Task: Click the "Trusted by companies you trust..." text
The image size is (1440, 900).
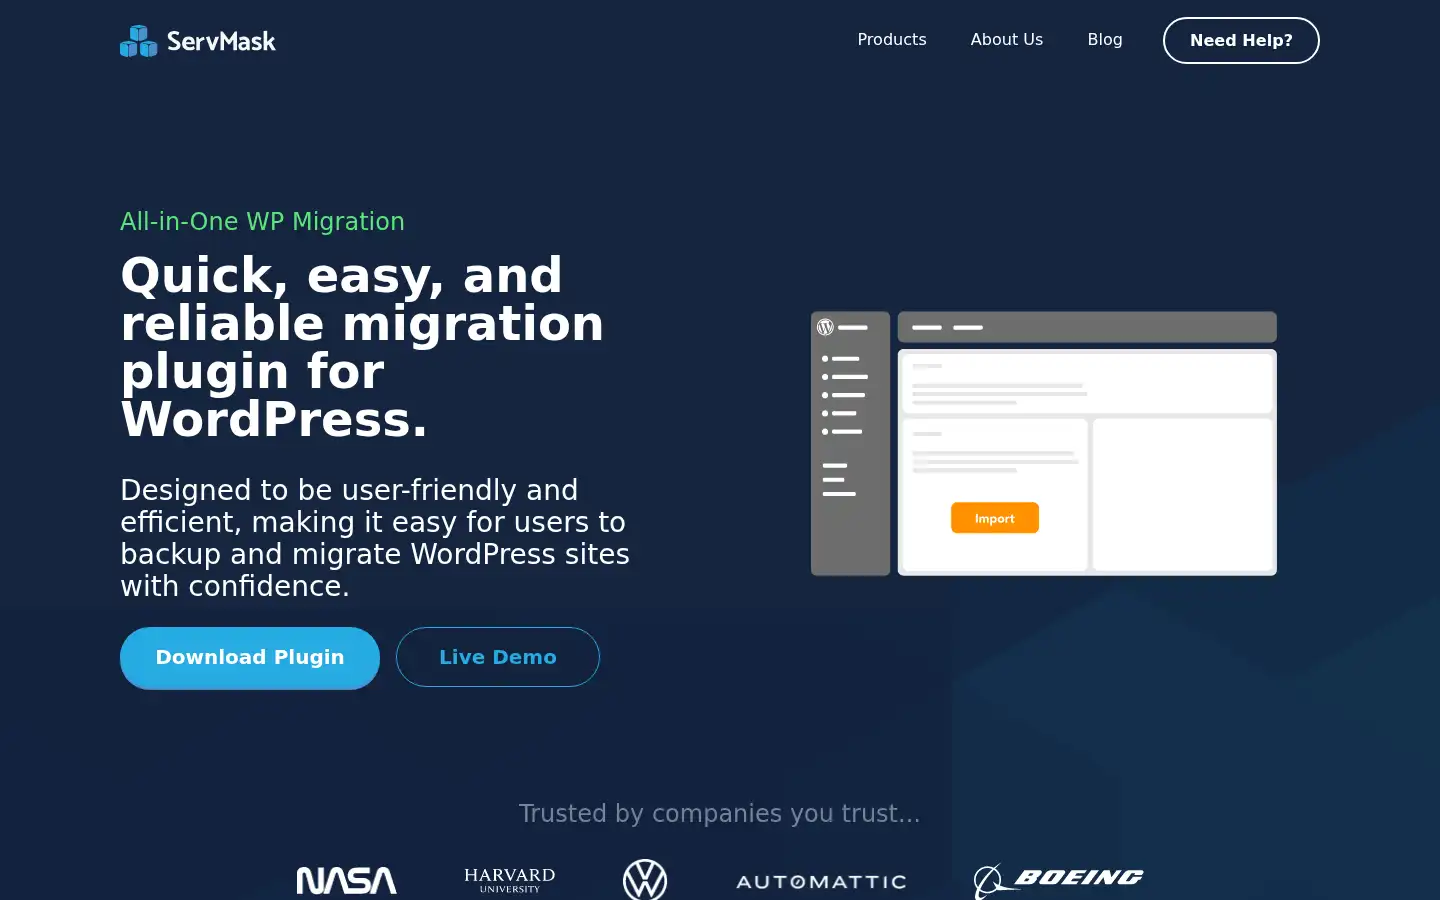Action: 719,813
